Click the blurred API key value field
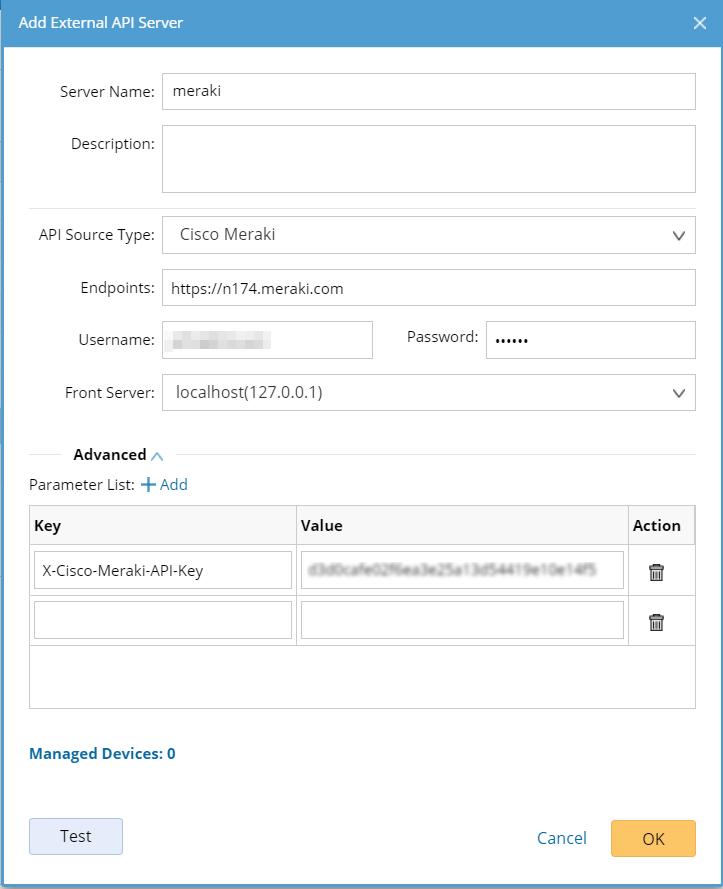 coord(462,570)
